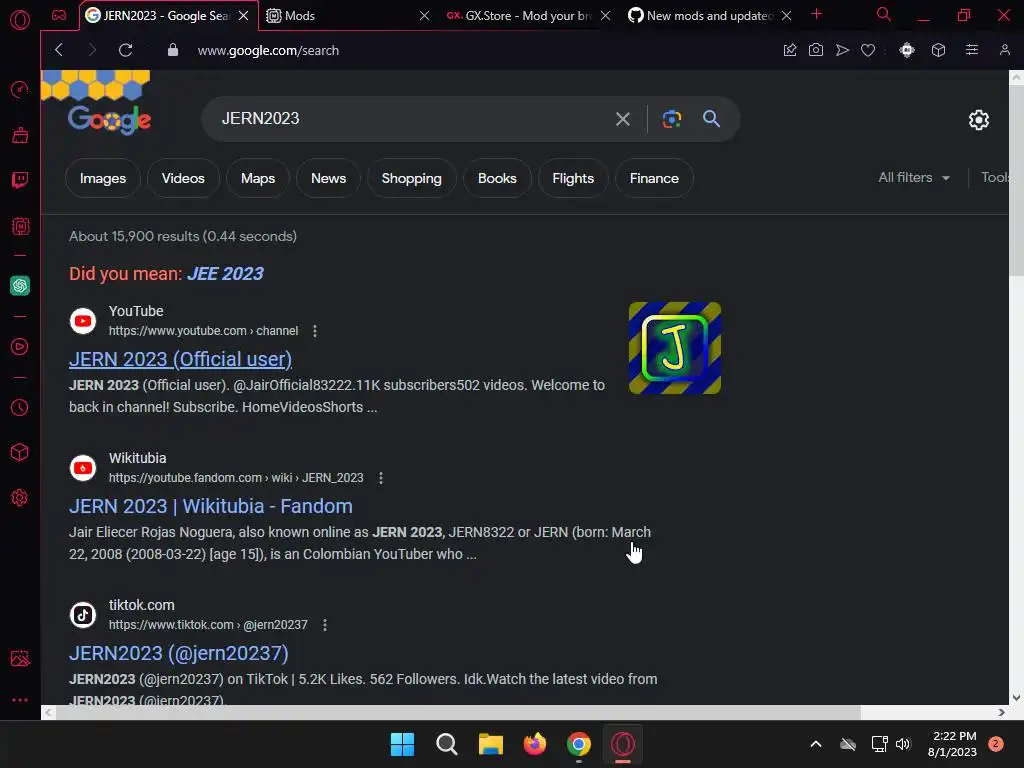Filter results by Finance
This screenshot has height=768, width=1024.
pos(654,178)
